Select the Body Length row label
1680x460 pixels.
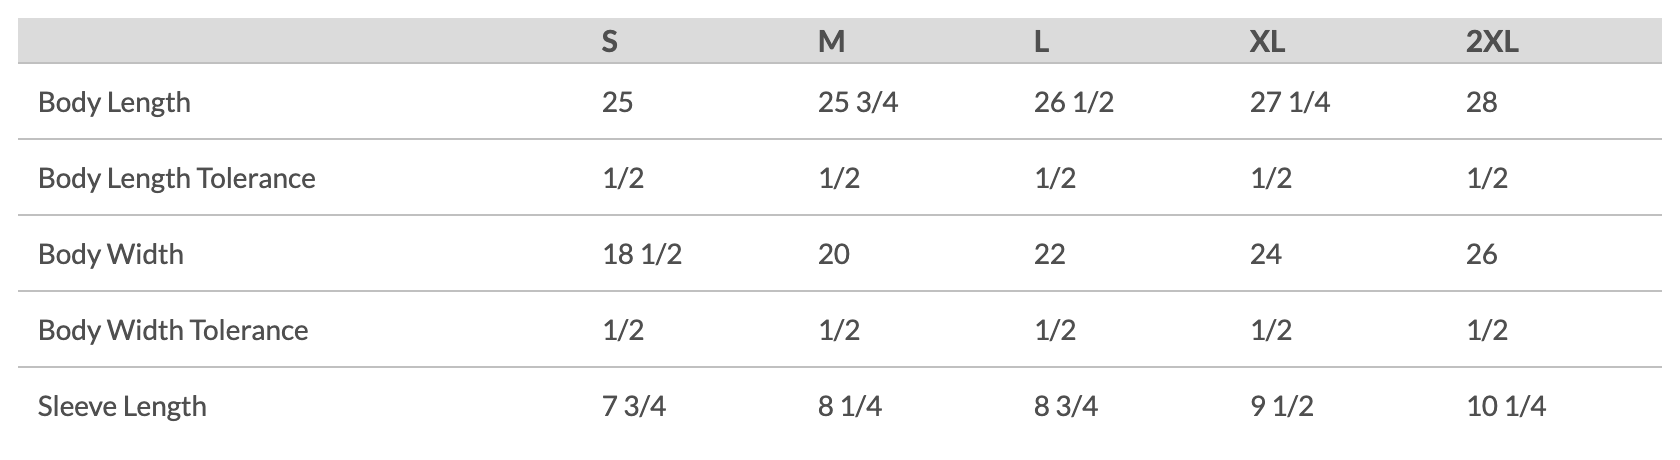114,103
